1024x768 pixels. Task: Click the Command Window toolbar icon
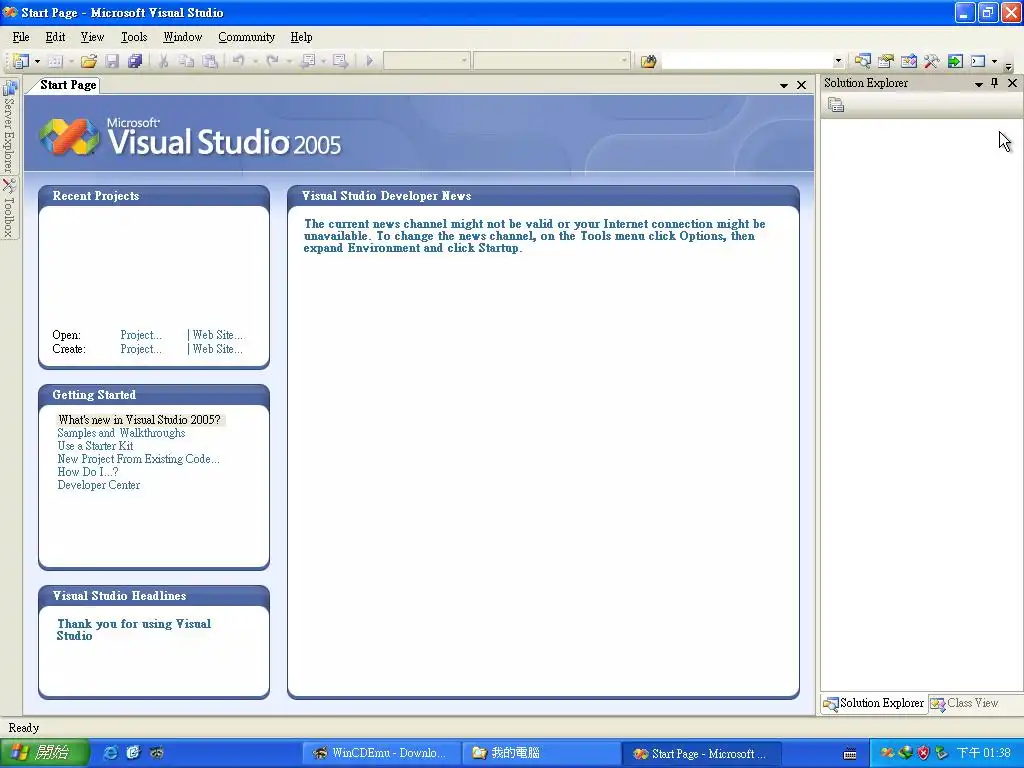978,61
